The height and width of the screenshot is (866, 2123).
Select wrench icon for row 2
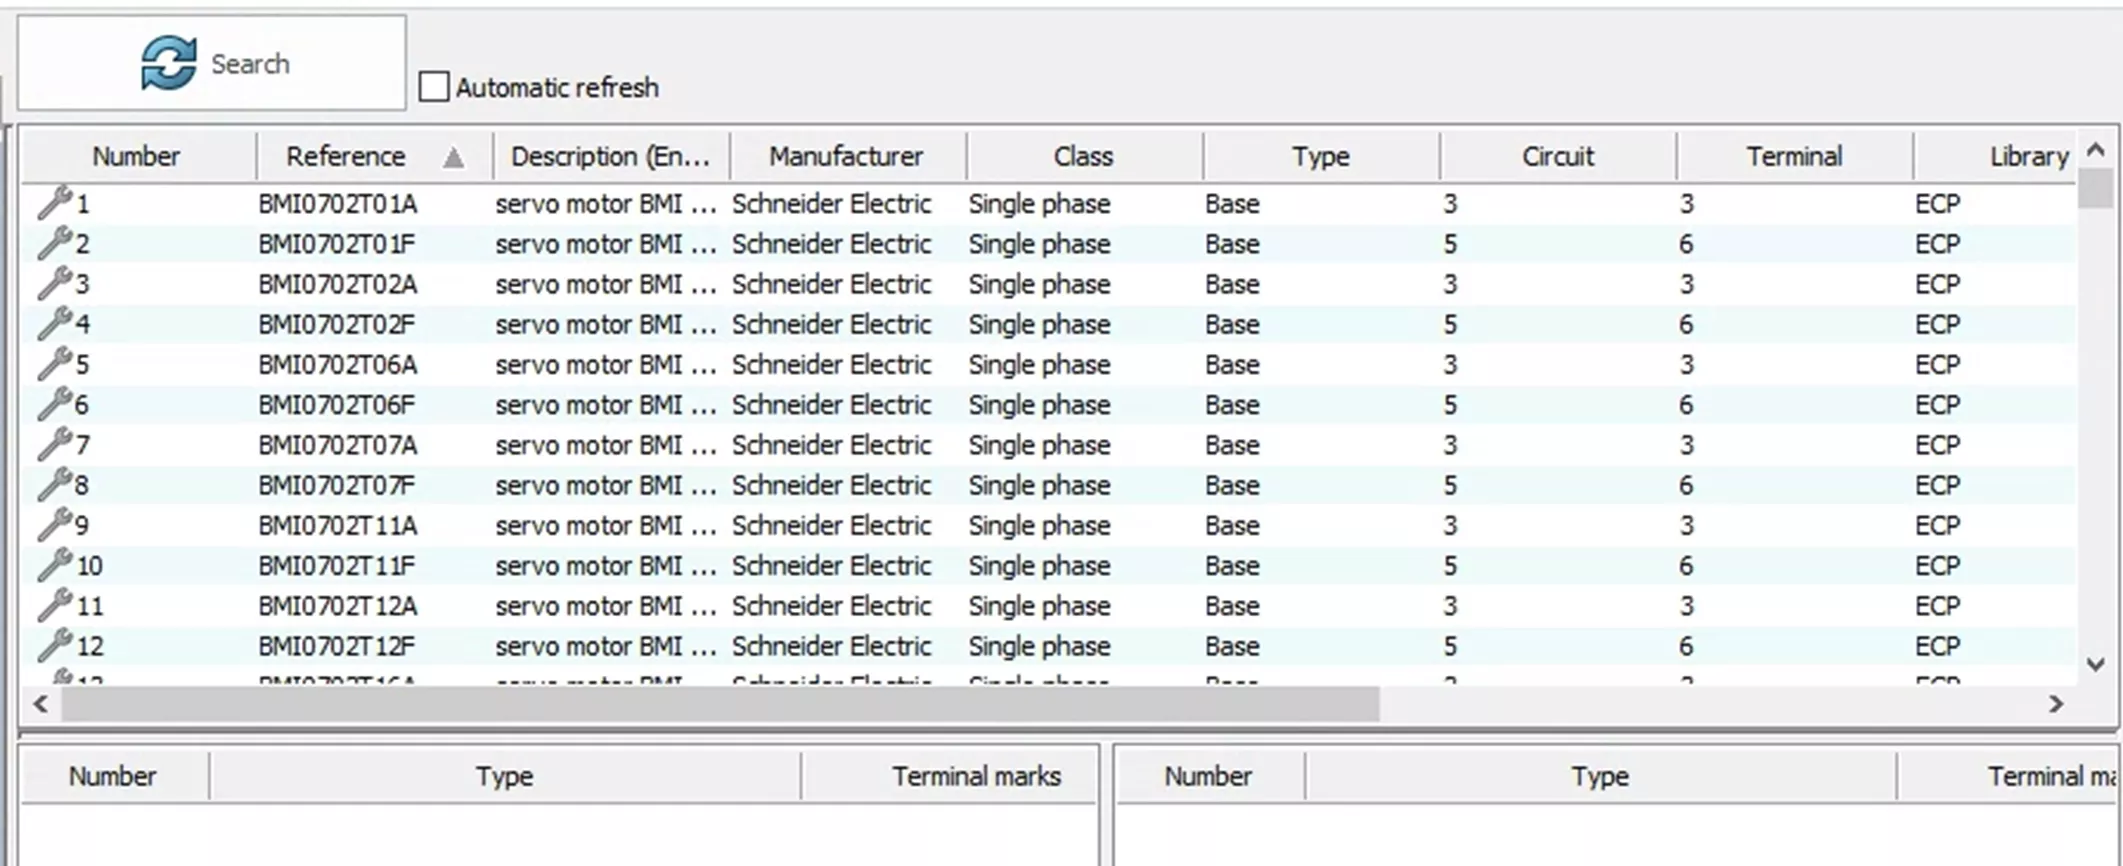coord(55,243)
